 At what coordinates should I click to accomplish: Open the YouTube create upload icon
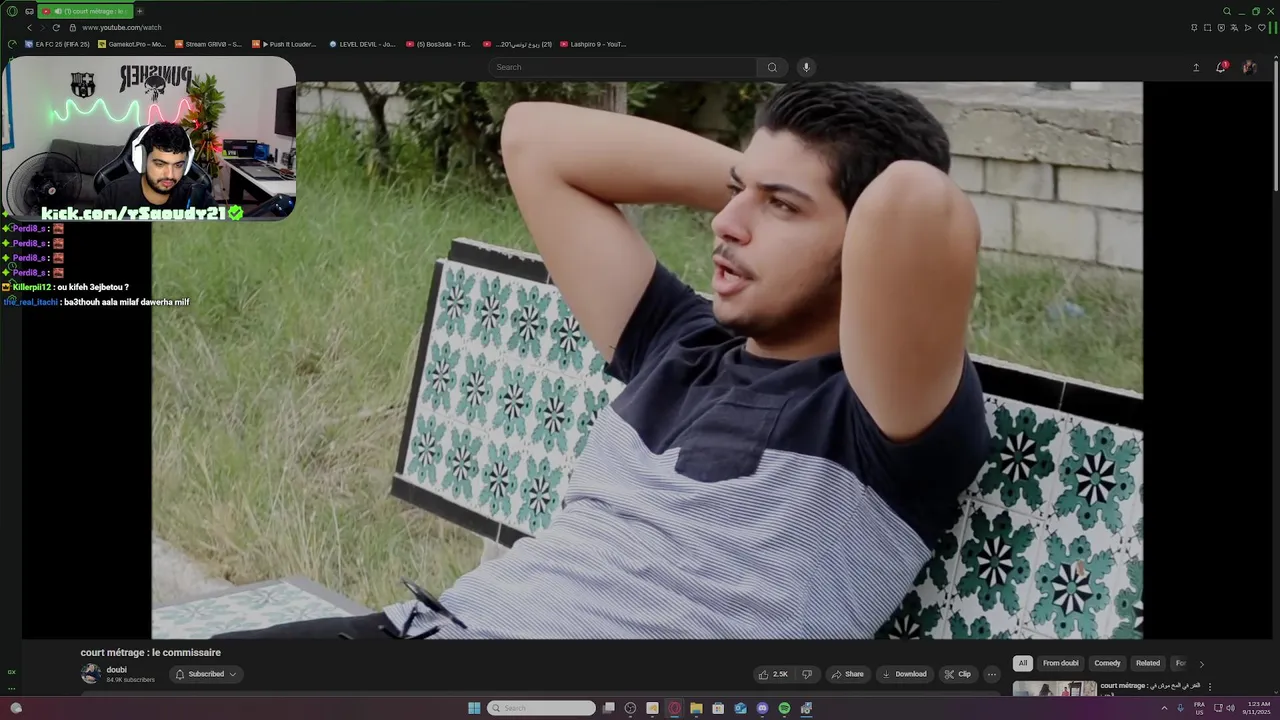point(1196,67)
